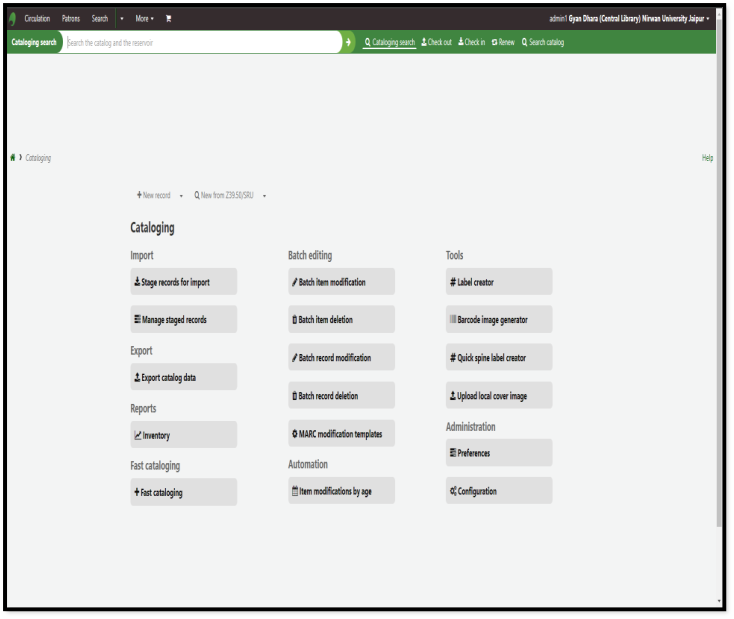The image size is (734, 619).
Task: Click Stage records for import button
Action: 183,282
